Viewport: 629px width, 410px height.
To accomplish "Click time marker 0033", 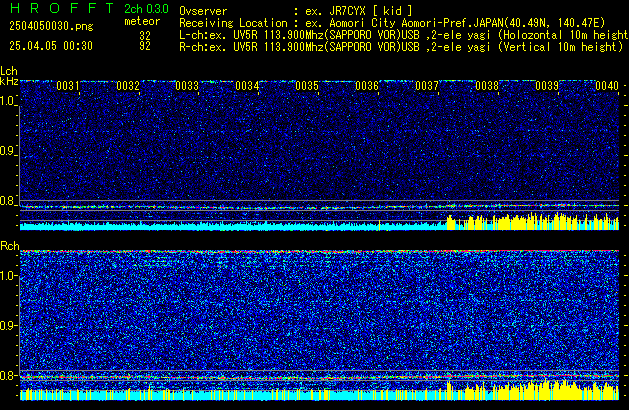I will coord(187,86).
